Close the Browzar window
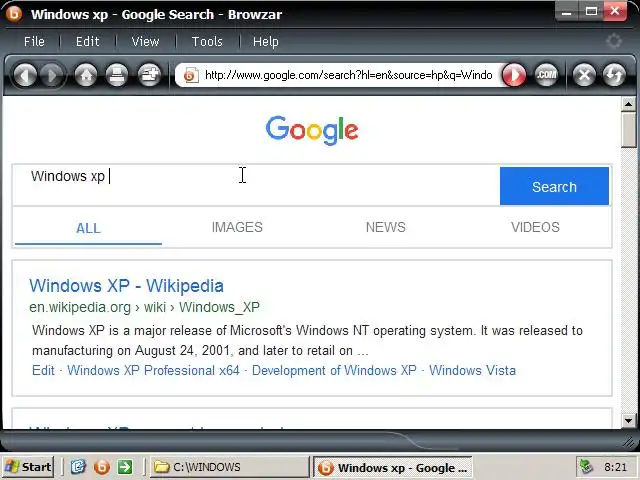This screenshot has height=480, width=640. 615,12
